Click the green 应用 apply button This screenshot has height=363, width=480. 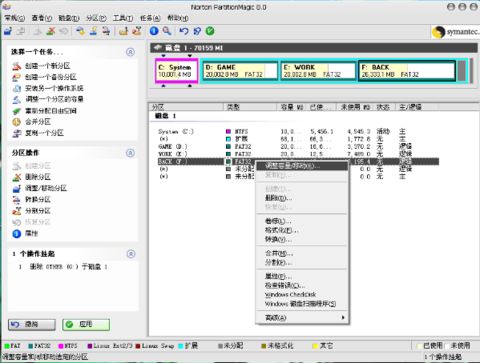tap(86, 324)
